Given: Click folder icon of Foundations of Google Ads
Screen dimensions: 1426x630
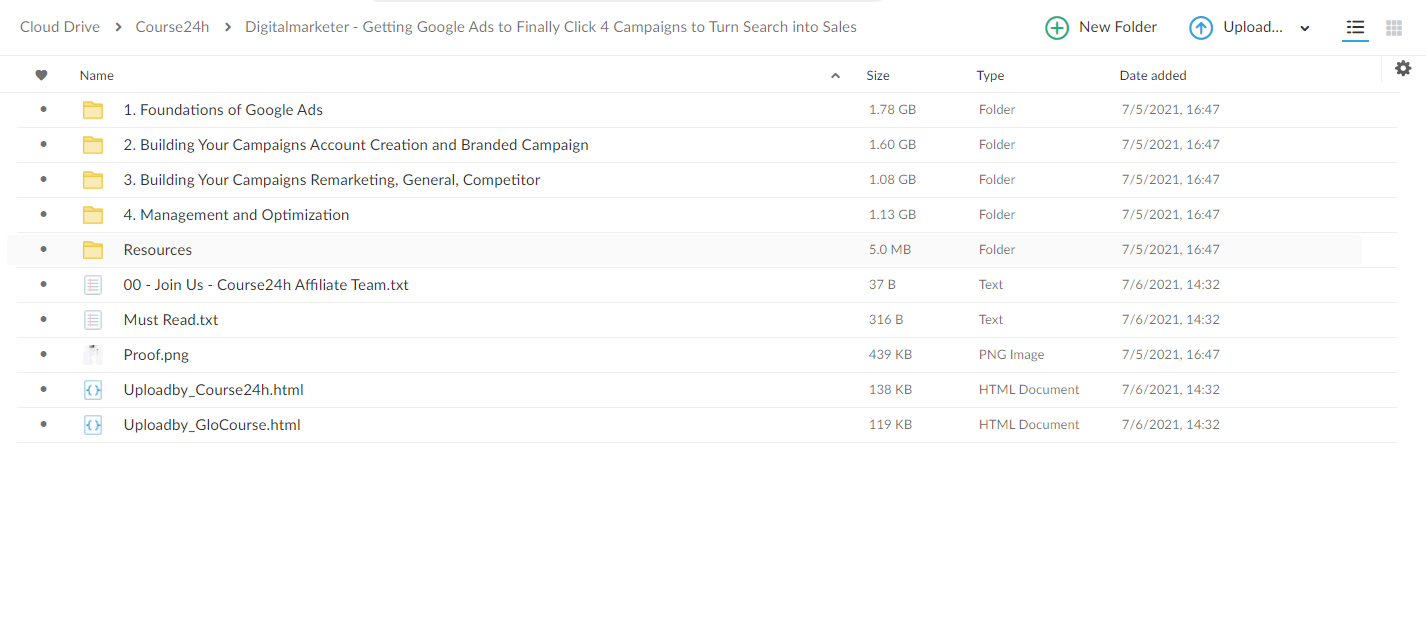Looking at the screenshot, I should (x=93, y=110).
